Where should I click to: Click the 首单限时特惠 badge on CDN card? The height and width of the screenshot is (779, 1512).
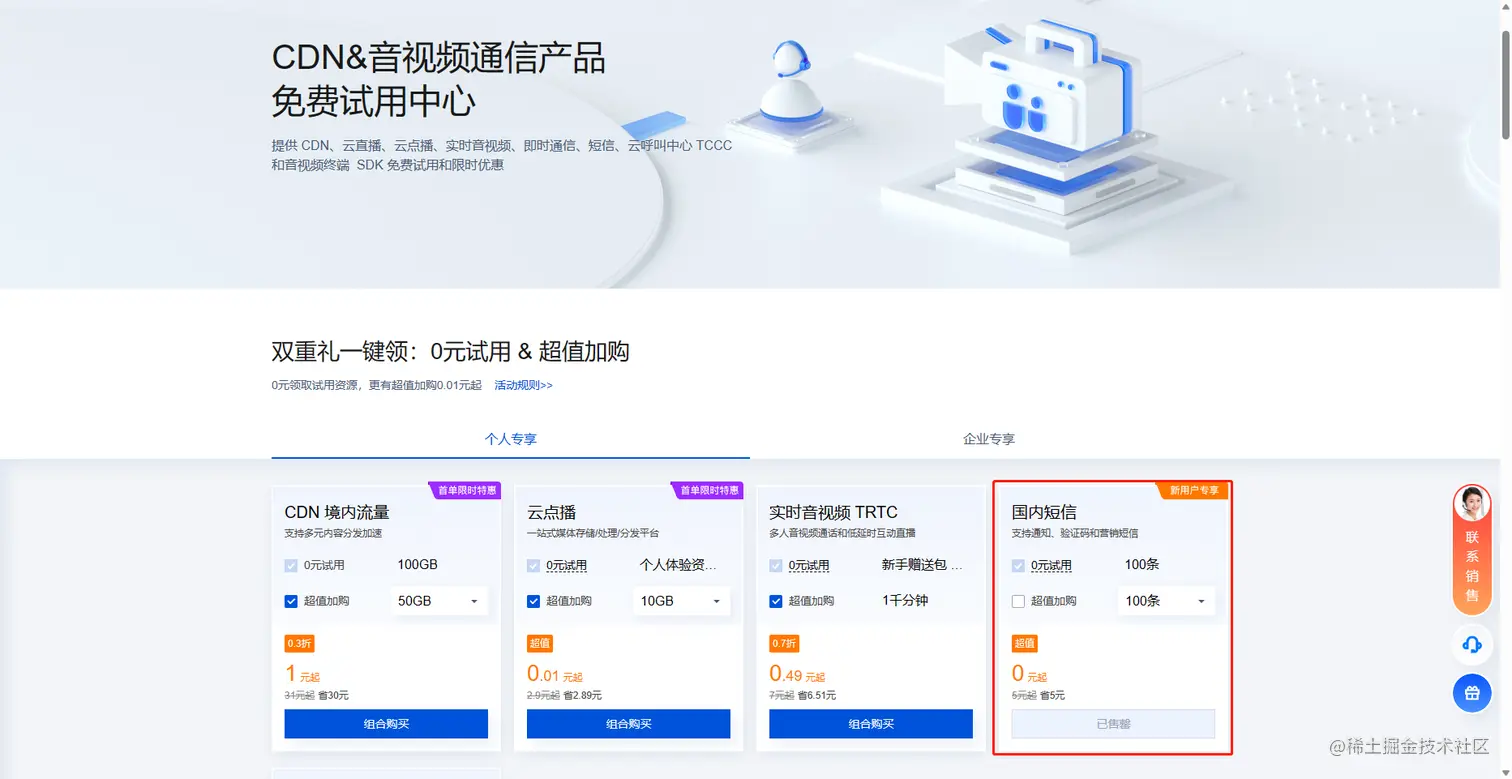coord(465,490)
